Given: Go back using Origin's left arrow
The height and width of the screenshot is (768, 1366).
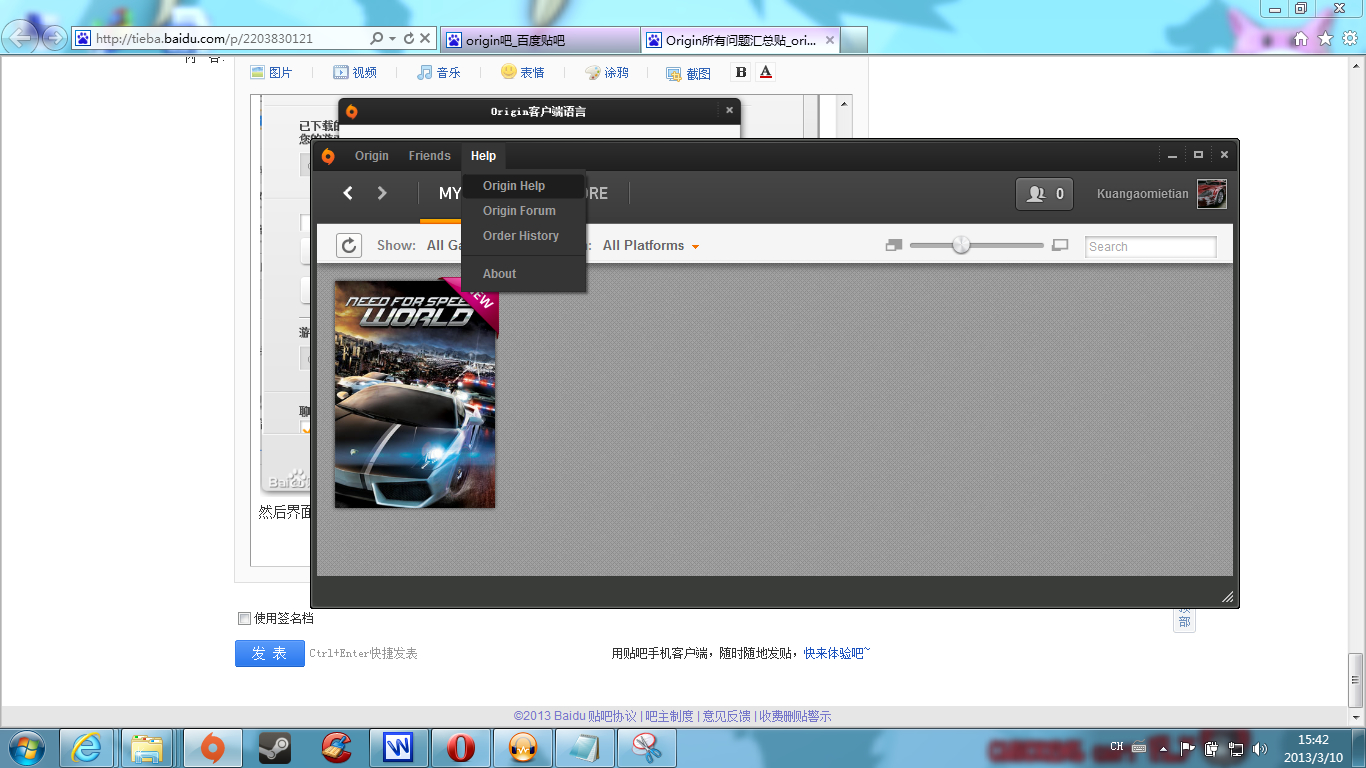Looking at the screenshot, I should [348, 193].
